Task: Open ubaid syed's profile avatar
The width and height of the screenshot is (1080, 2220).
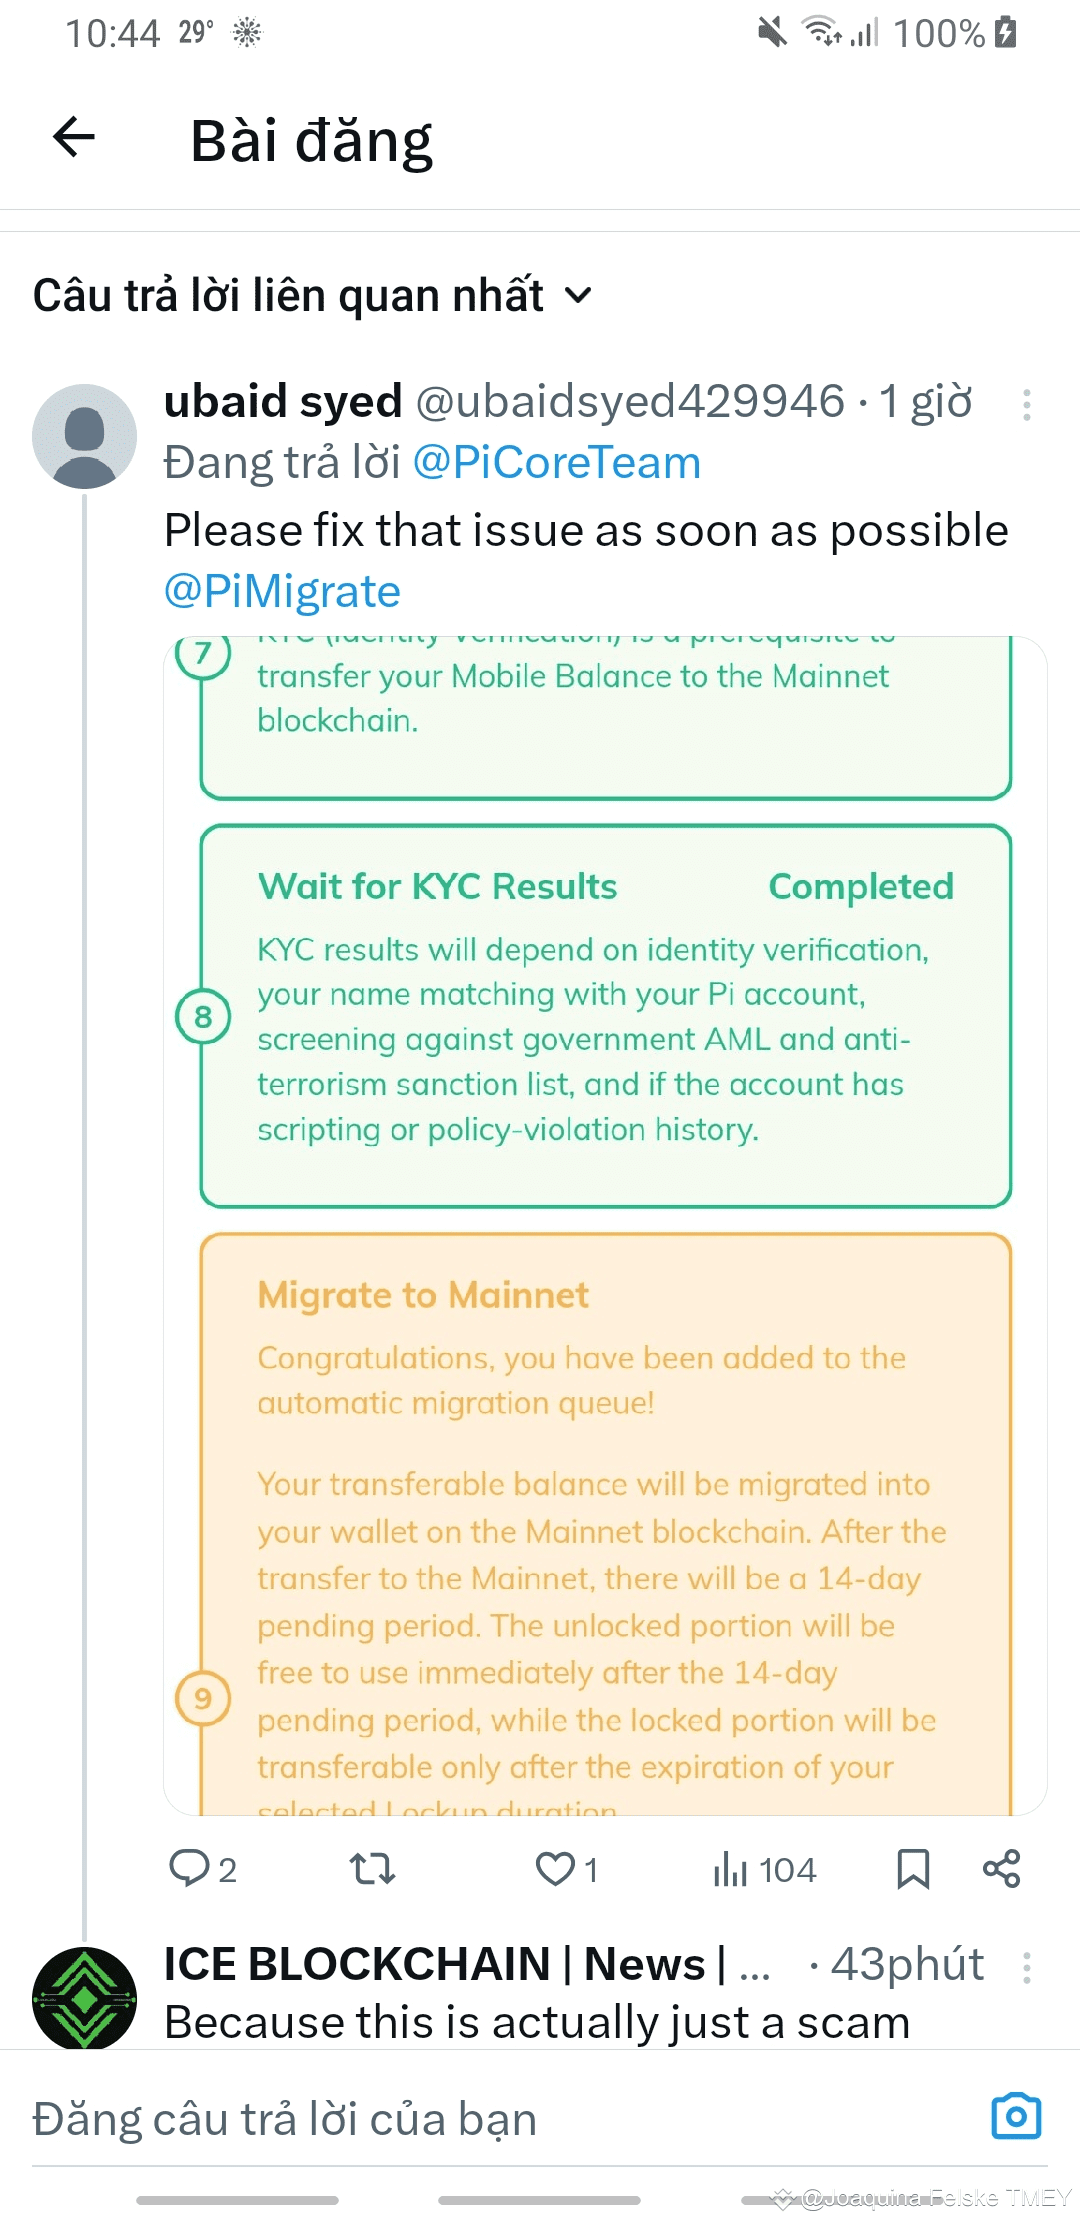Action: pyautogui.click(x=85, y=436)
